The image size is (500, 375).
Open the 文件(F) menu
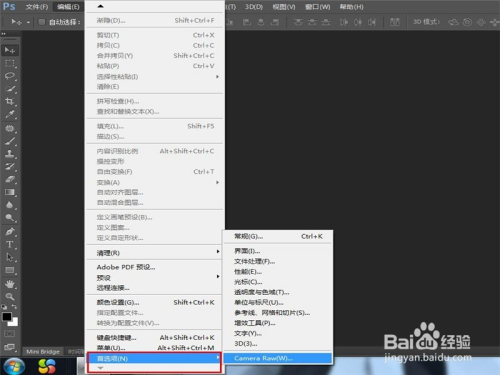(37, 7)
